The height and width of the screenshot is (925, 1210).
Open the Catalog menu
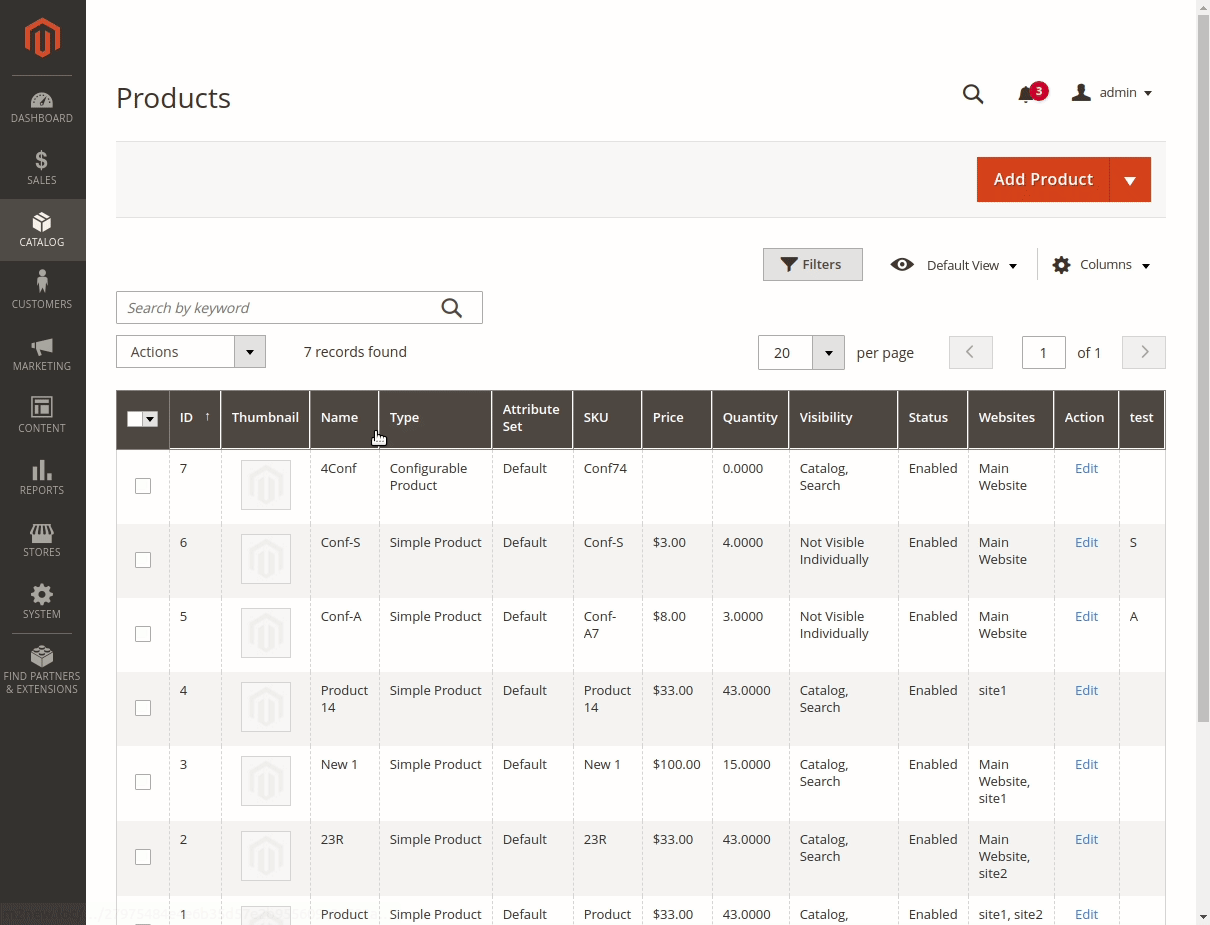point(42,230)
